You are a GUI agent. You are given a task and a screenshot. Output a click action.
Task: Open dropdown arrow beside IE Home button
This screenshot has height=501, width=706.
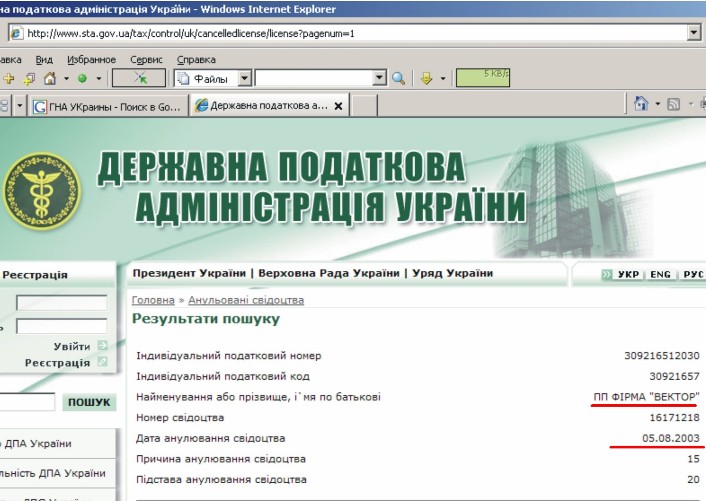tap(657, 104)
